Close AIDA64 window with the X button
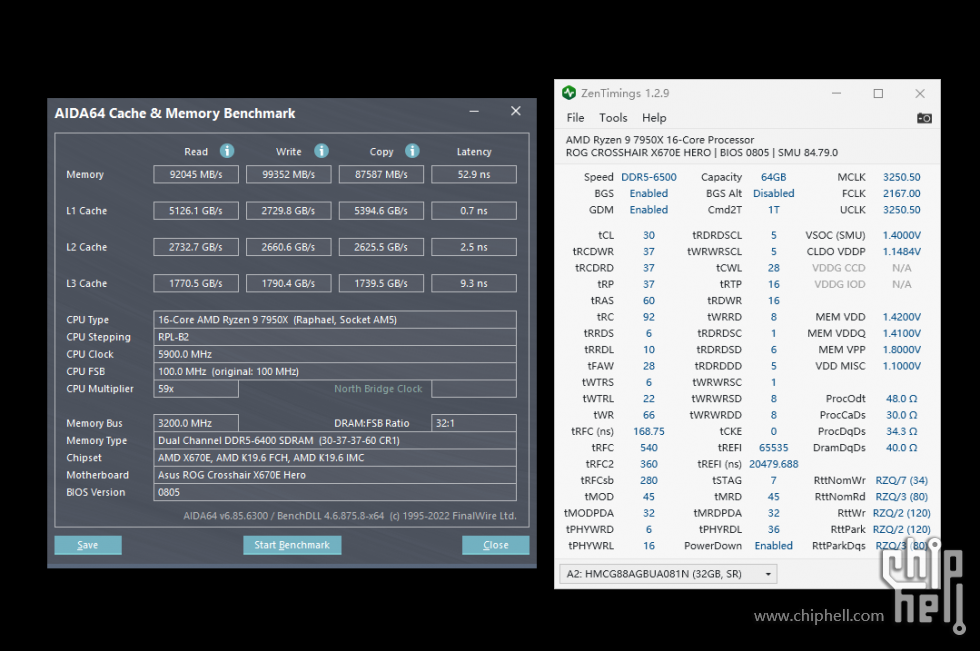The width and height of the screenshot is (980, 651). tap(516, 111)
